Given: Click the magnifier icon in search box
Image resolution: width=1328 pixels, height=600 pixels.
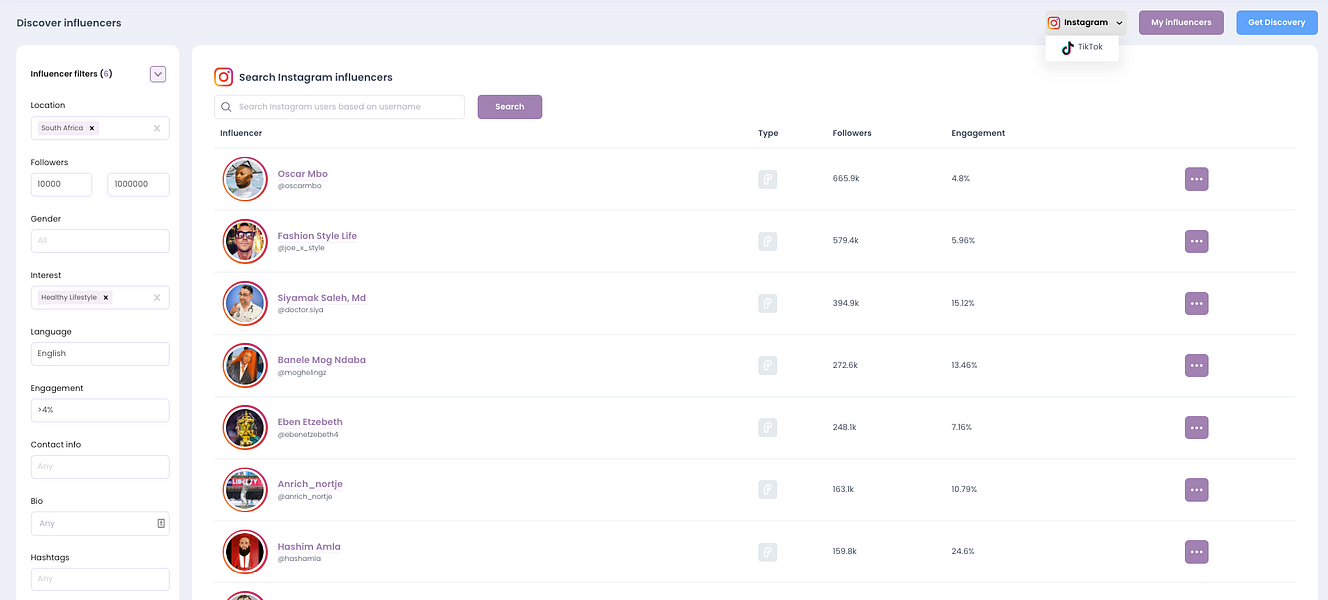Looking at the screenshot, I should coord(227,107).
